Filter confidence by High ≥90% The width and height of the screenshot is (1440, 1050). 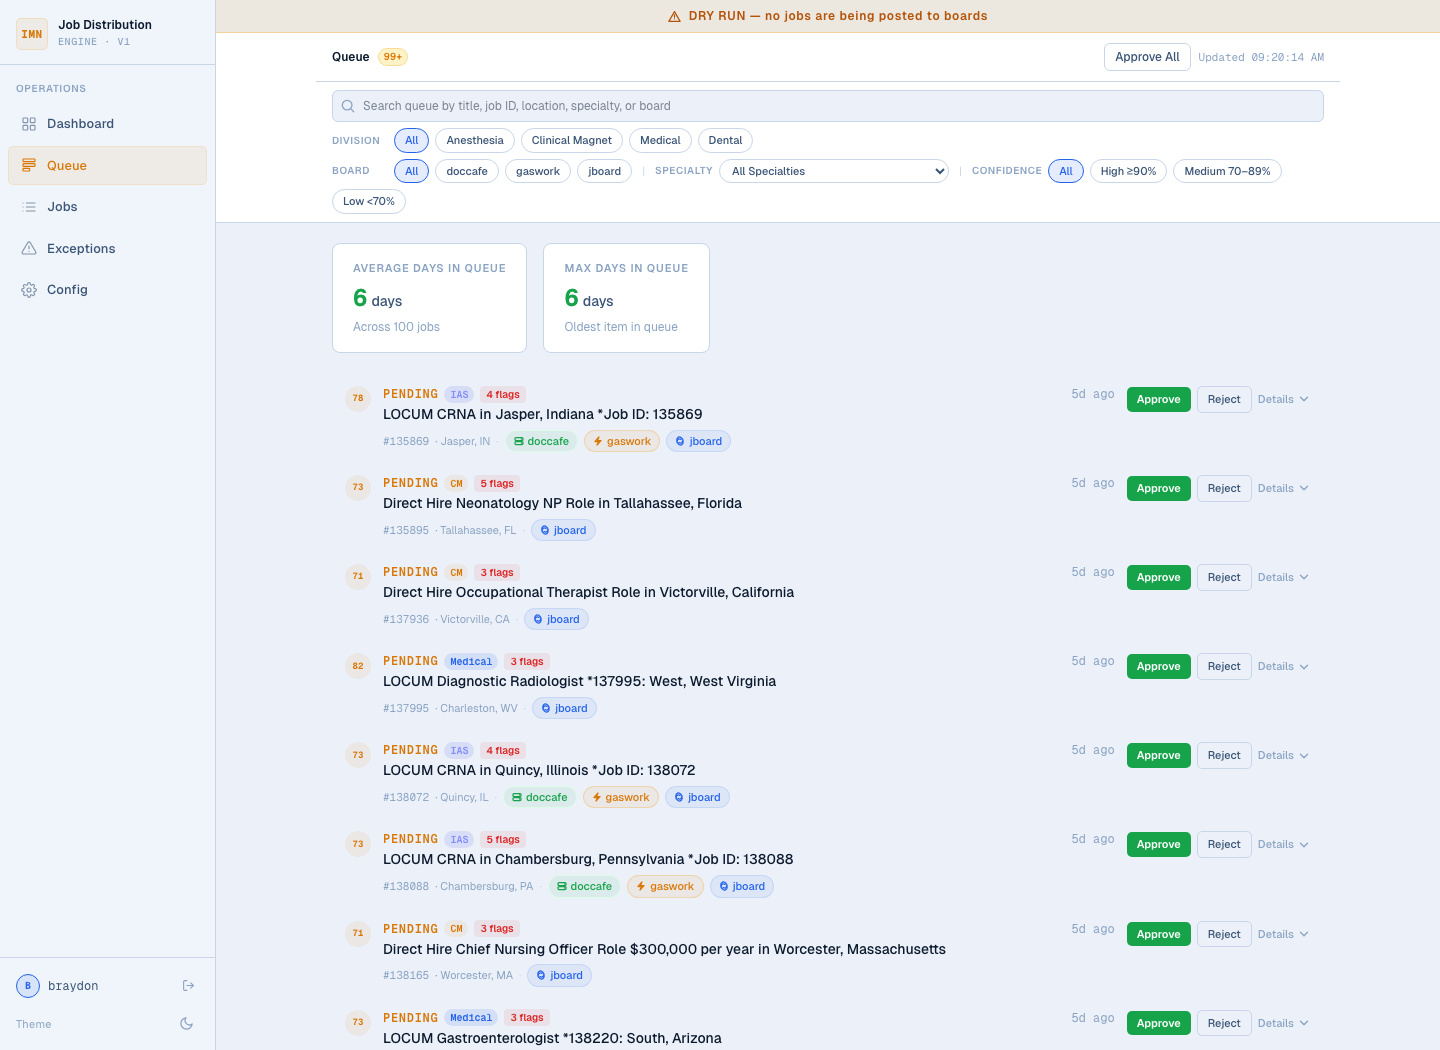pyautogui.click(x=1128, y=171)
